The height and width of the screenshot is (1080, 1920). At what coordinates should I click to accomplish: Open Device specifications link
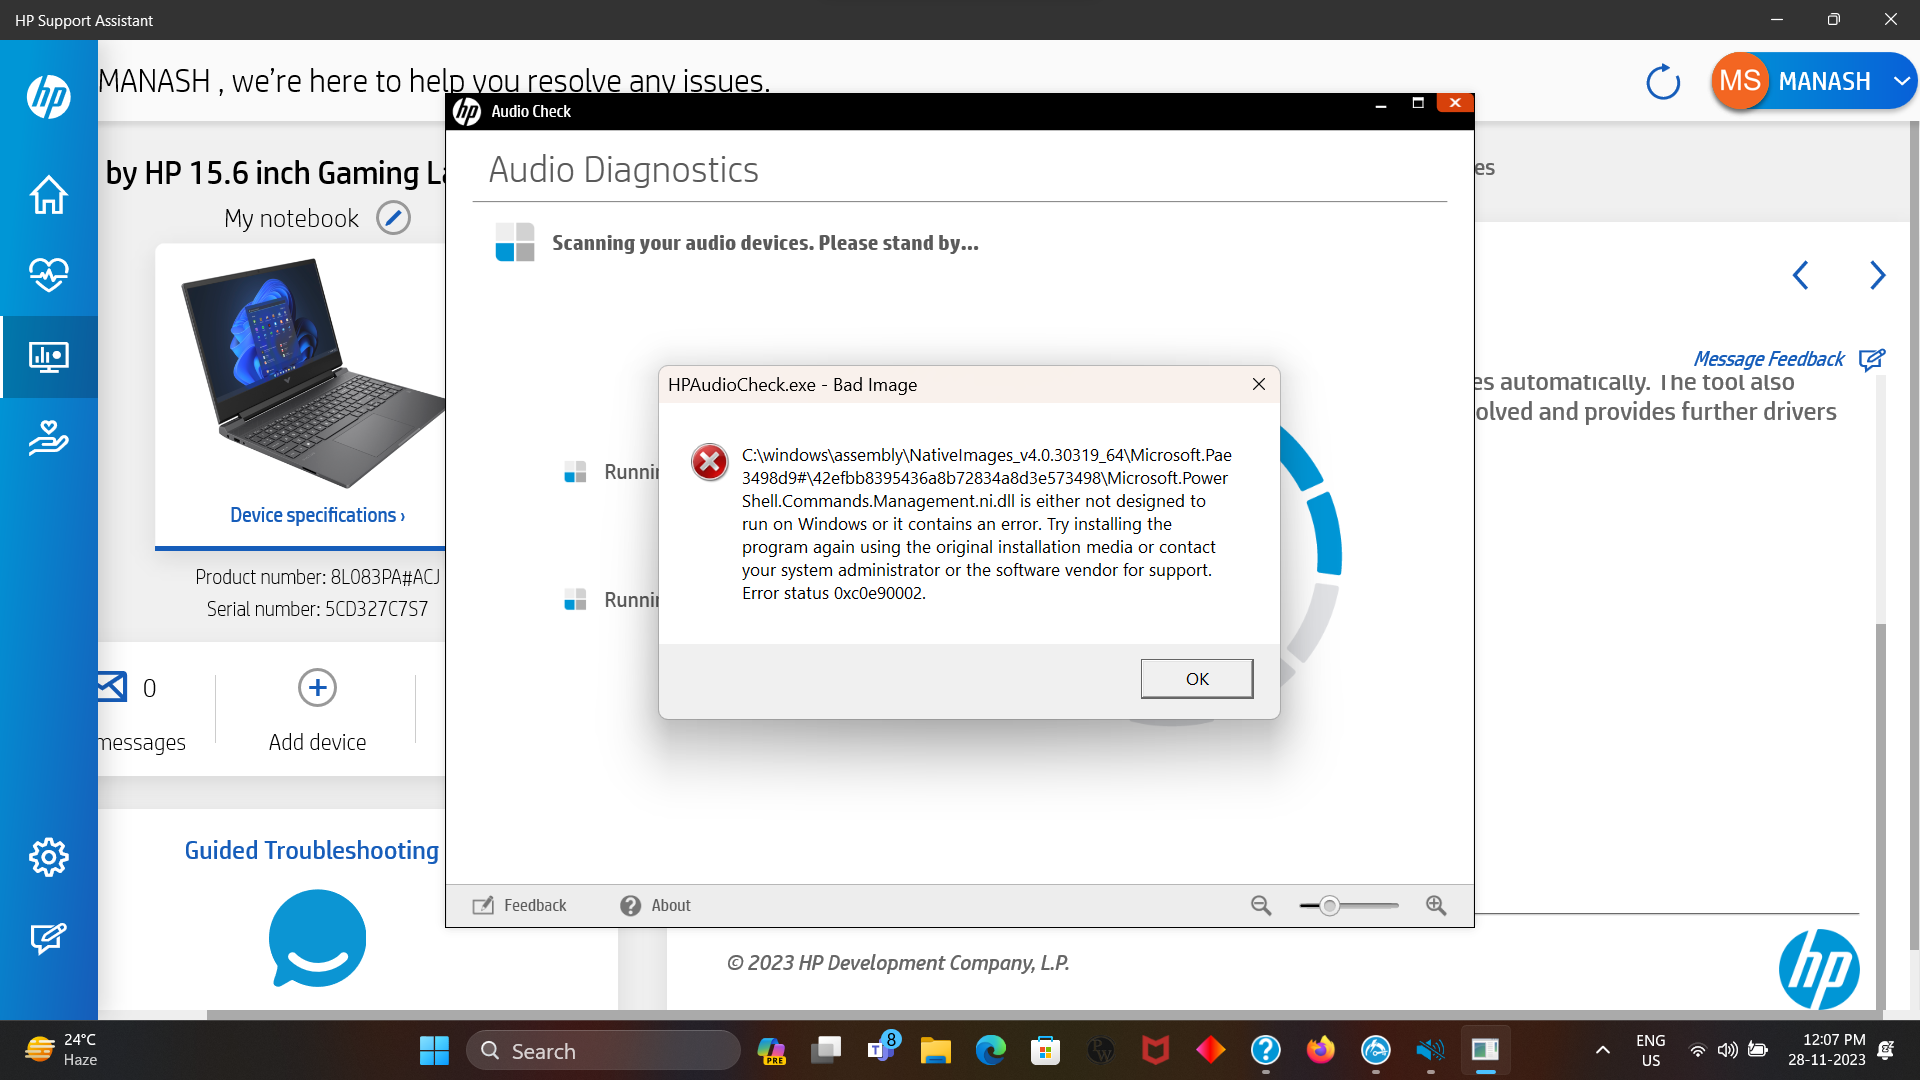[316, 514]
